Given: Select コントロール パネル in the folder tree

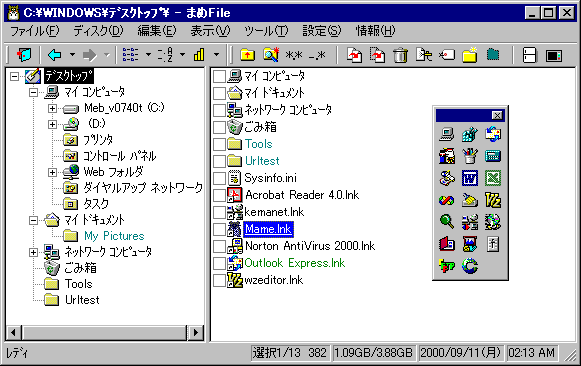Looking at the screenshot, I should (119, 156).
